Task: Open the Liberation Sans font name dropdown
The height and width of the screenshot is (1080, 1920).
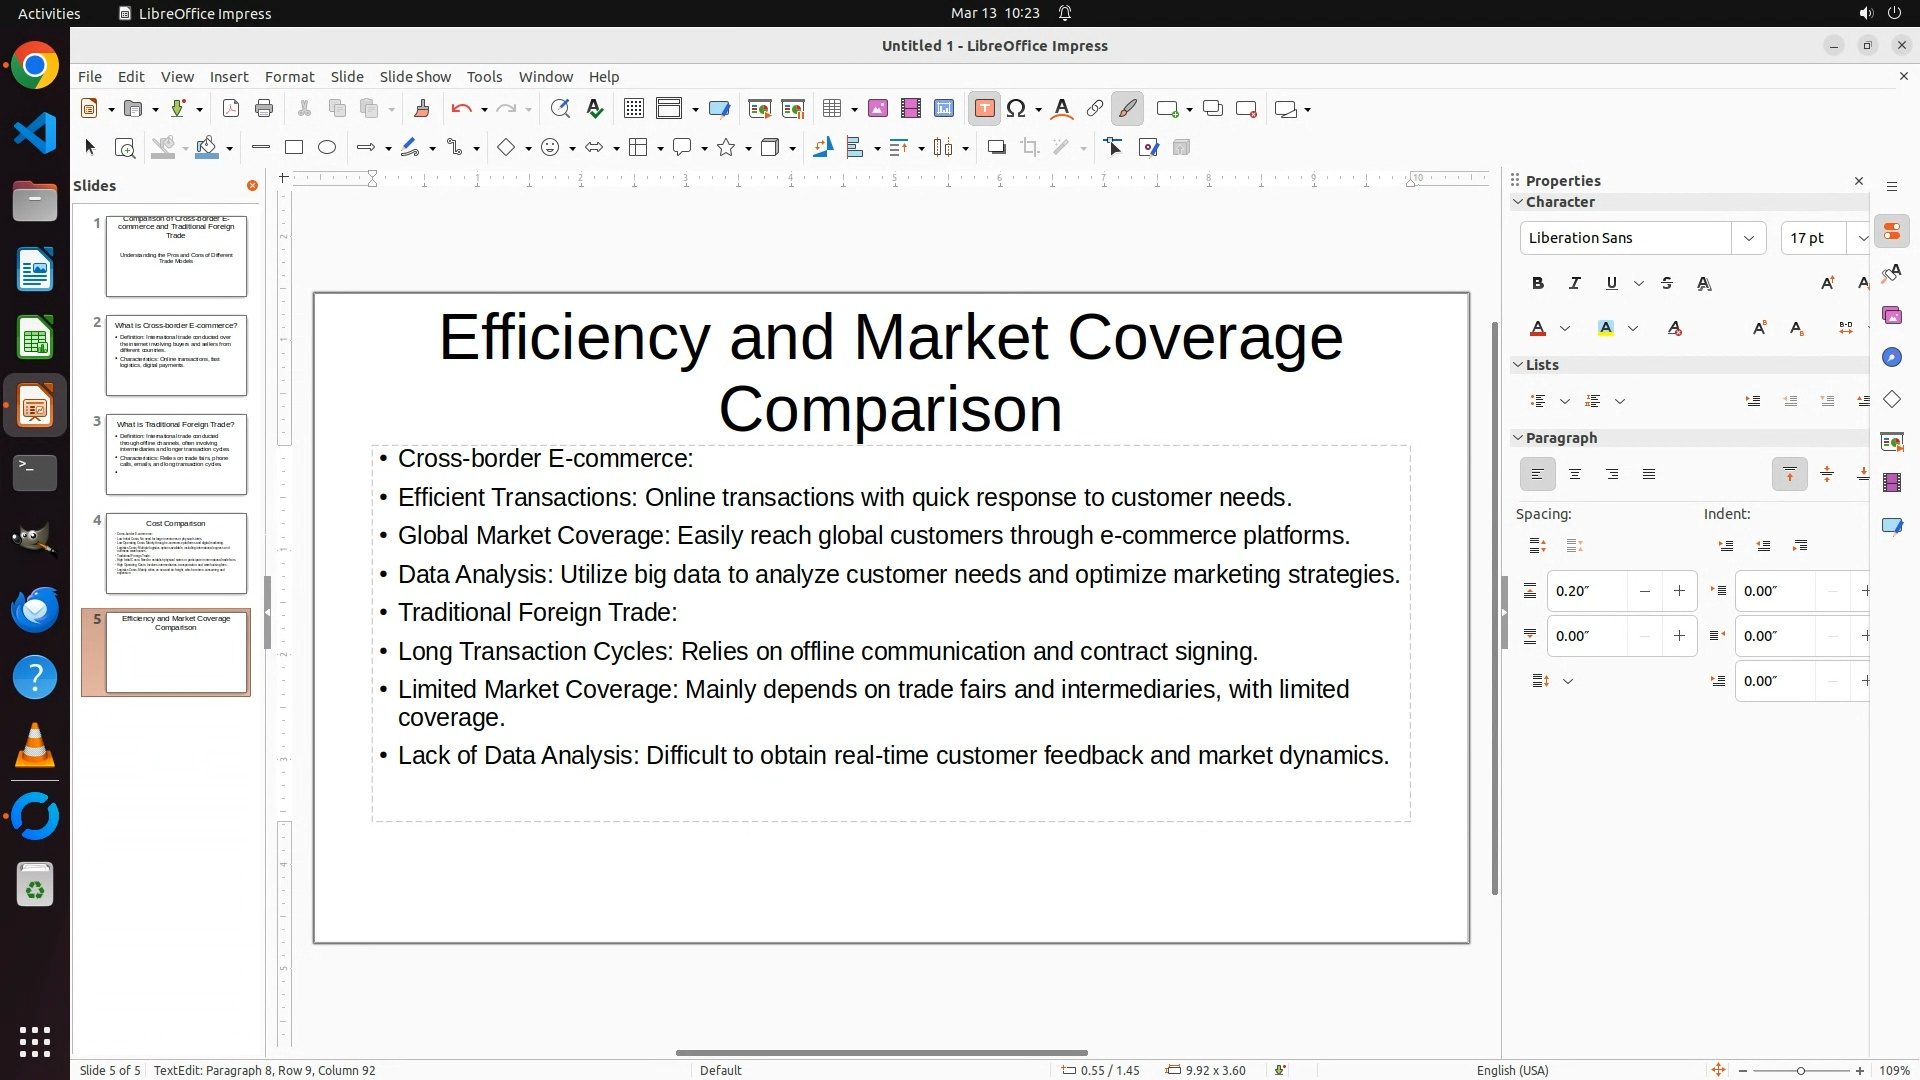Action: [1748, 238]
